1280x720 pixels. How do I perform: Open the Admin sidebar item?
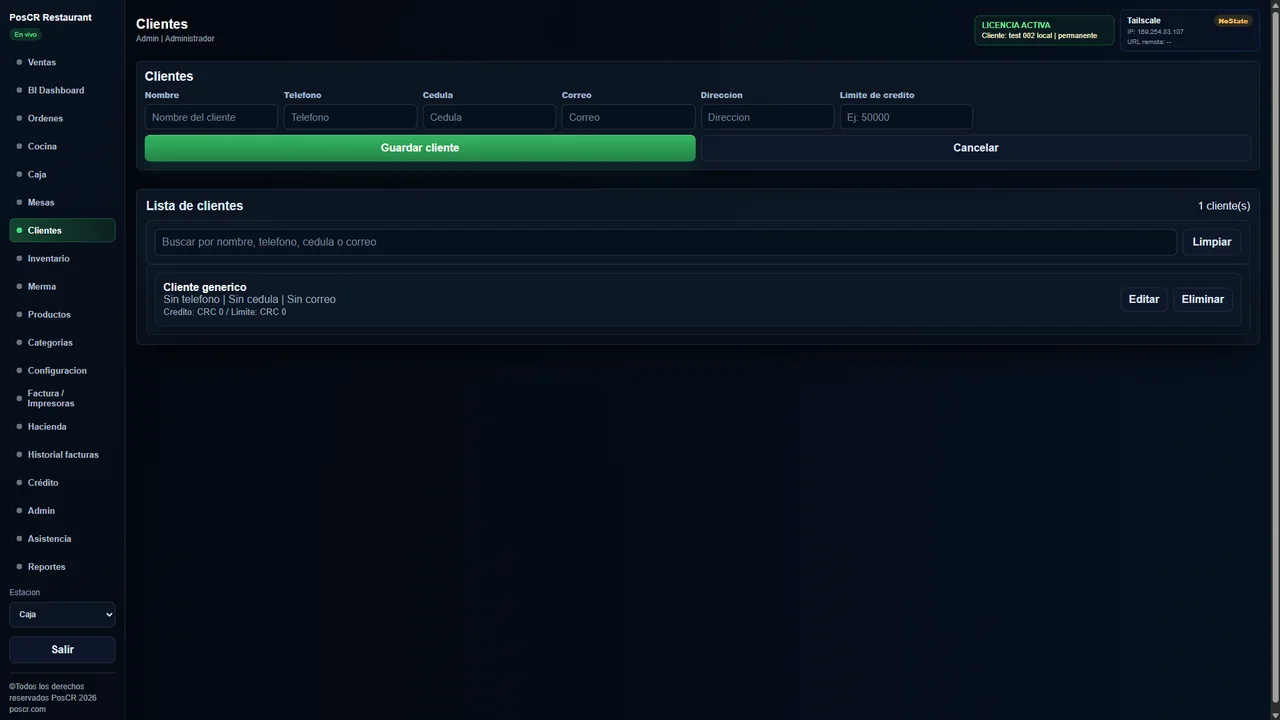[62, 510]
